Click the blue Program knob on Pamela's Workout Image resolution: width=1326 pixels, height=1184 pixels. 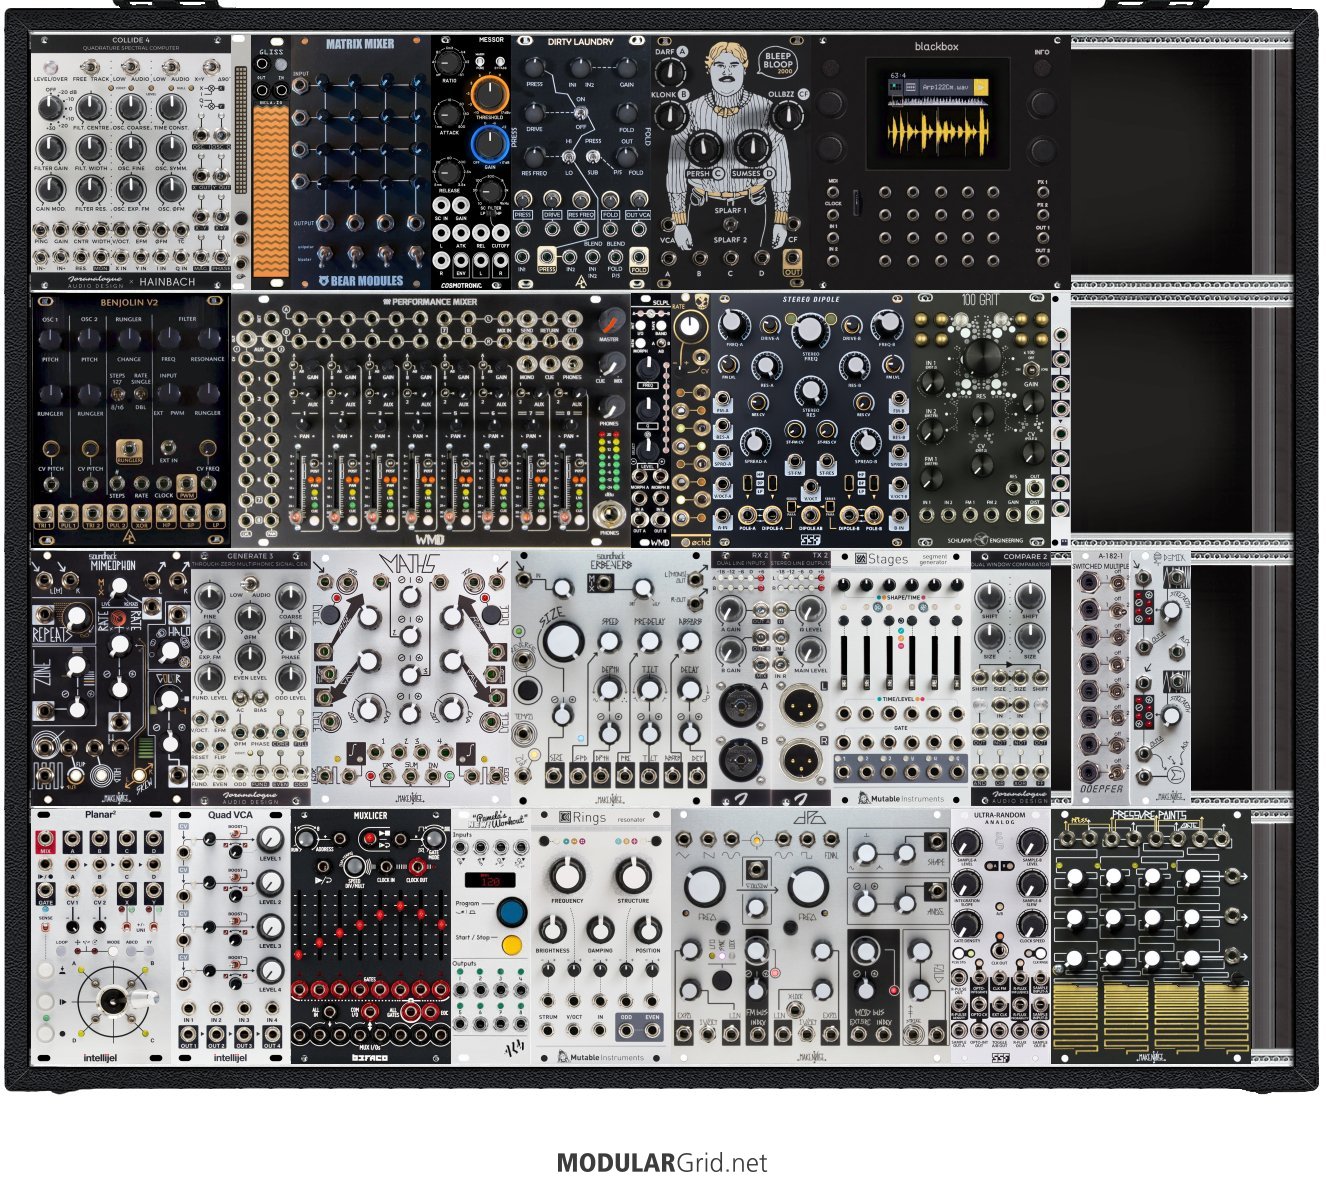tap(512, 912)
